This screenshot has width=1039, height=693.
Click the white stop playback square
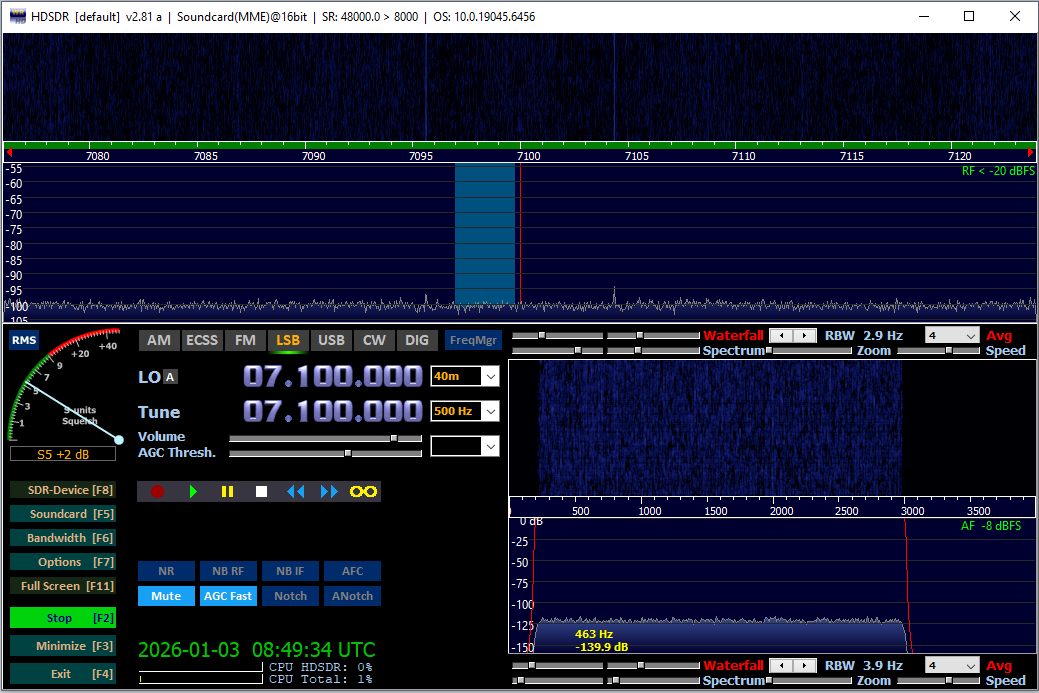coord(261,492)
